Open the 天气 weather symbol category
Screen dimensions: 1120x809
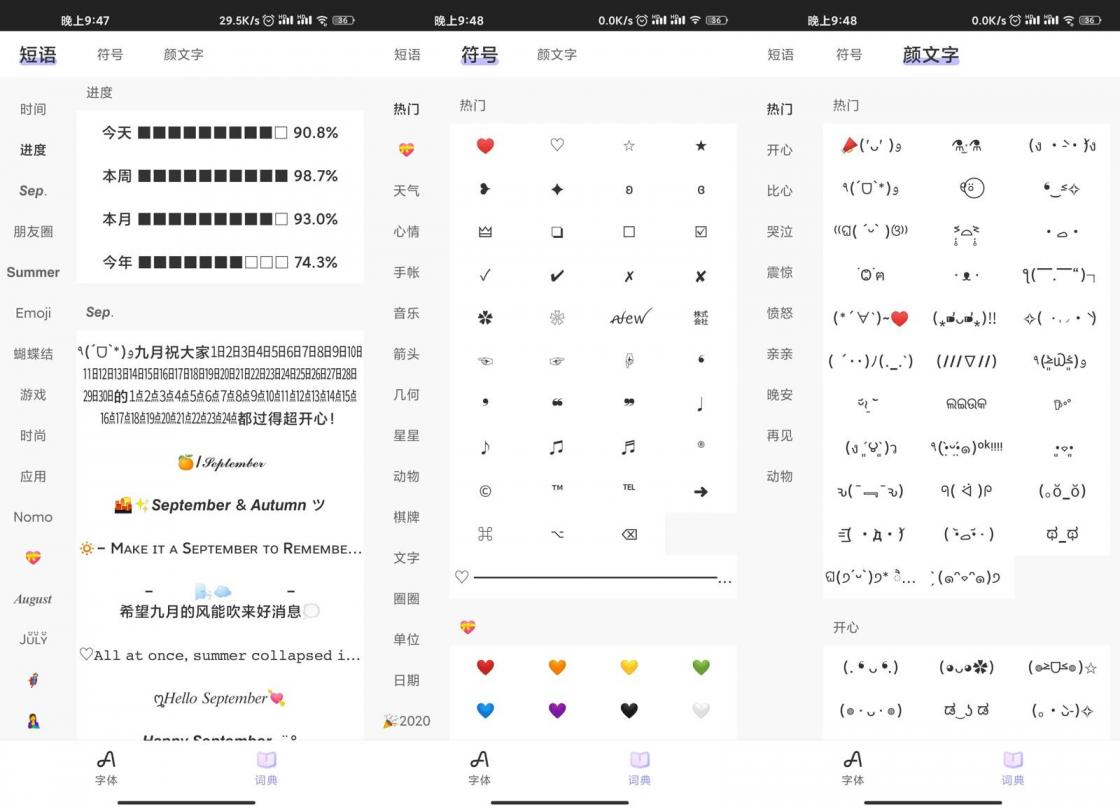(408, 191)
